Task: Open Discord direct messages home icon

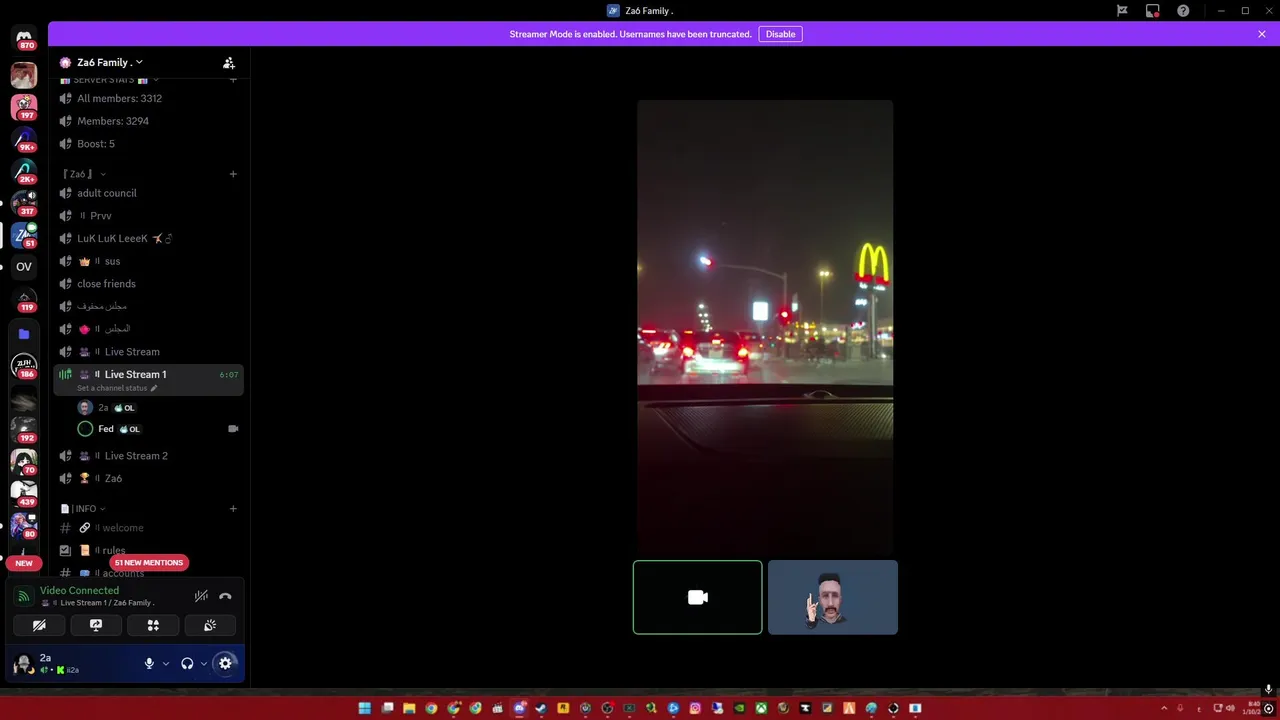Action: coord(24,37)
